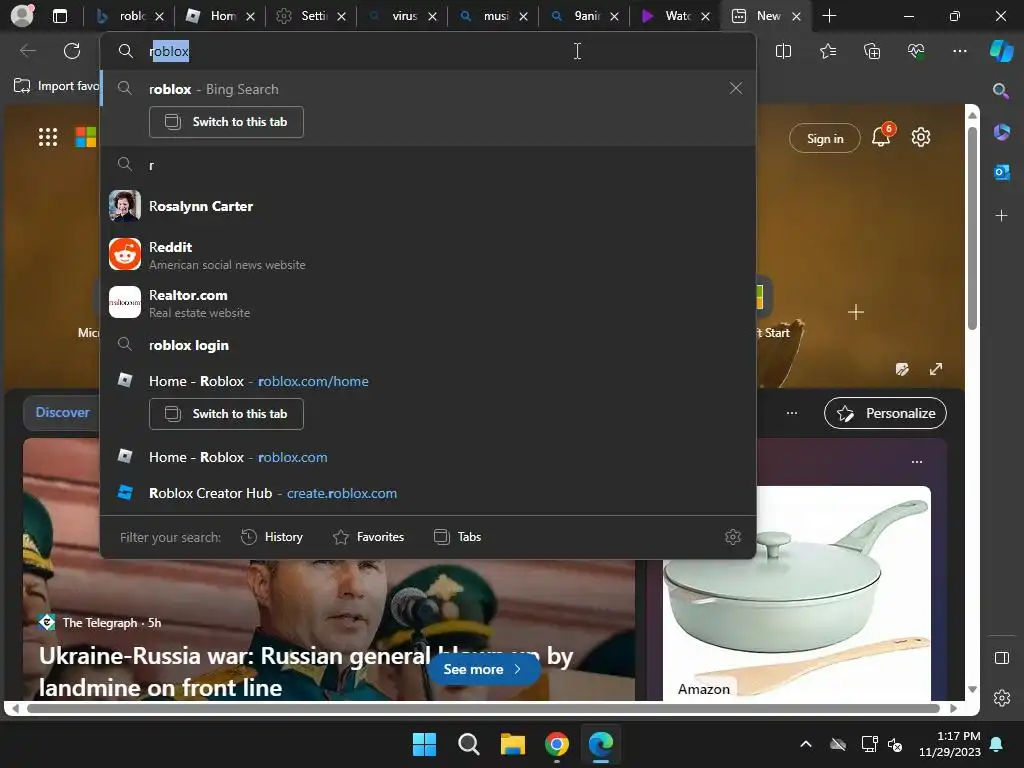Open Settings and more ellipsis menu
The width and height of the screenshot is (1024, 768).
(x=959, y=51)
